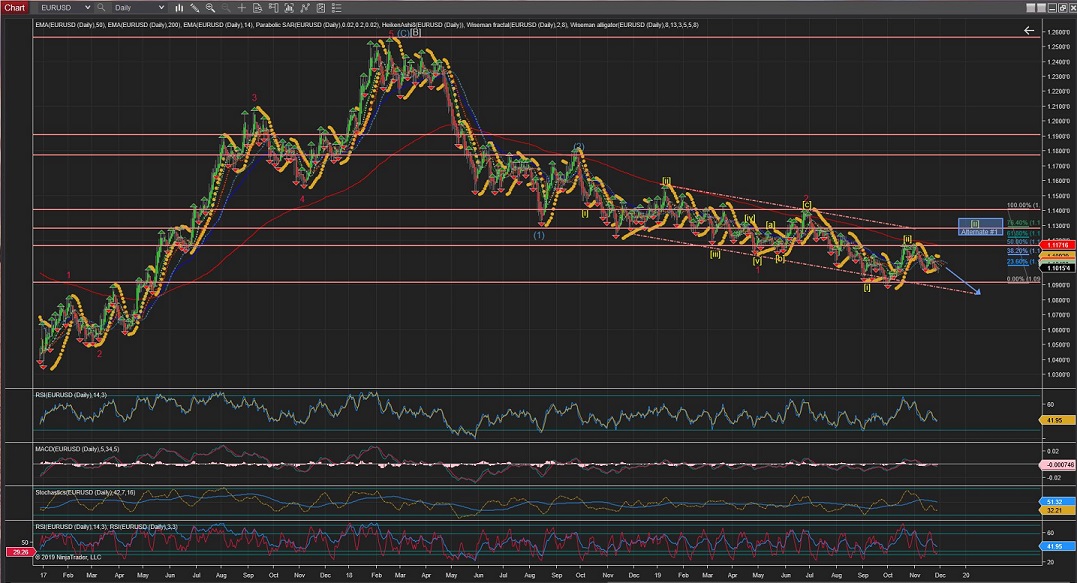This screenshot has height=583, width=1077.
Task: Open the indicators icon in toolbar
Action: coord(291,7)
